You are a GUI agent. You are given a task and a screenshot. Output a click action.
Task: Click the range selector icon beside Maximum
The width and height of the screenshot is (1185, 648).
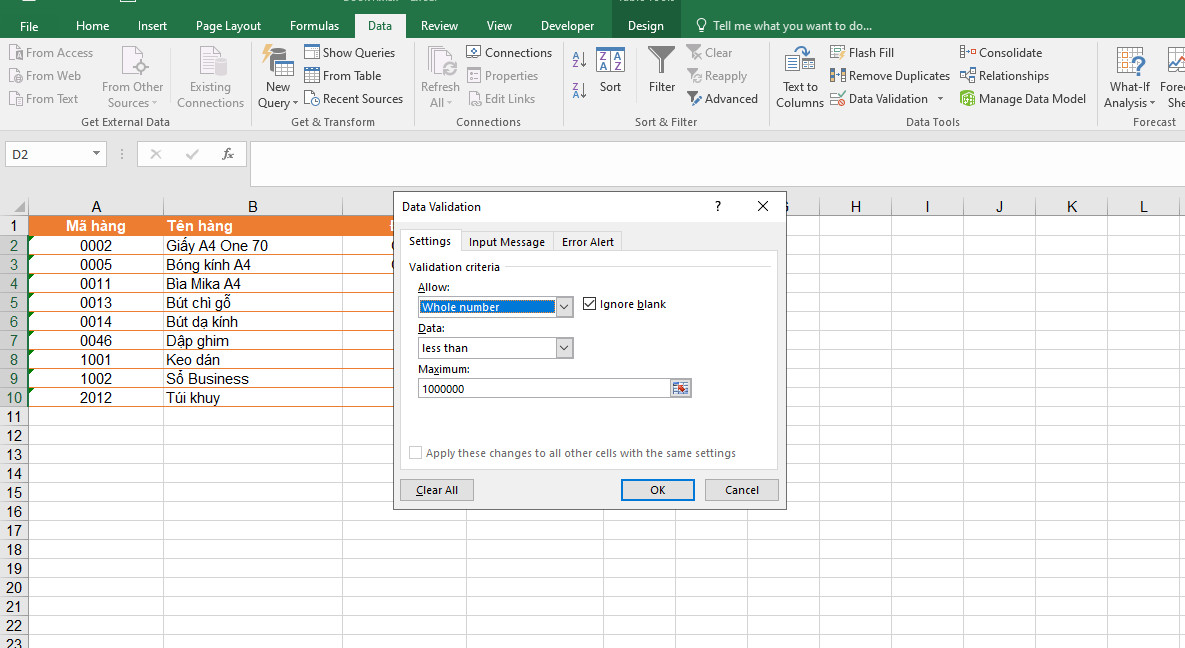click(x=681, y=389)
